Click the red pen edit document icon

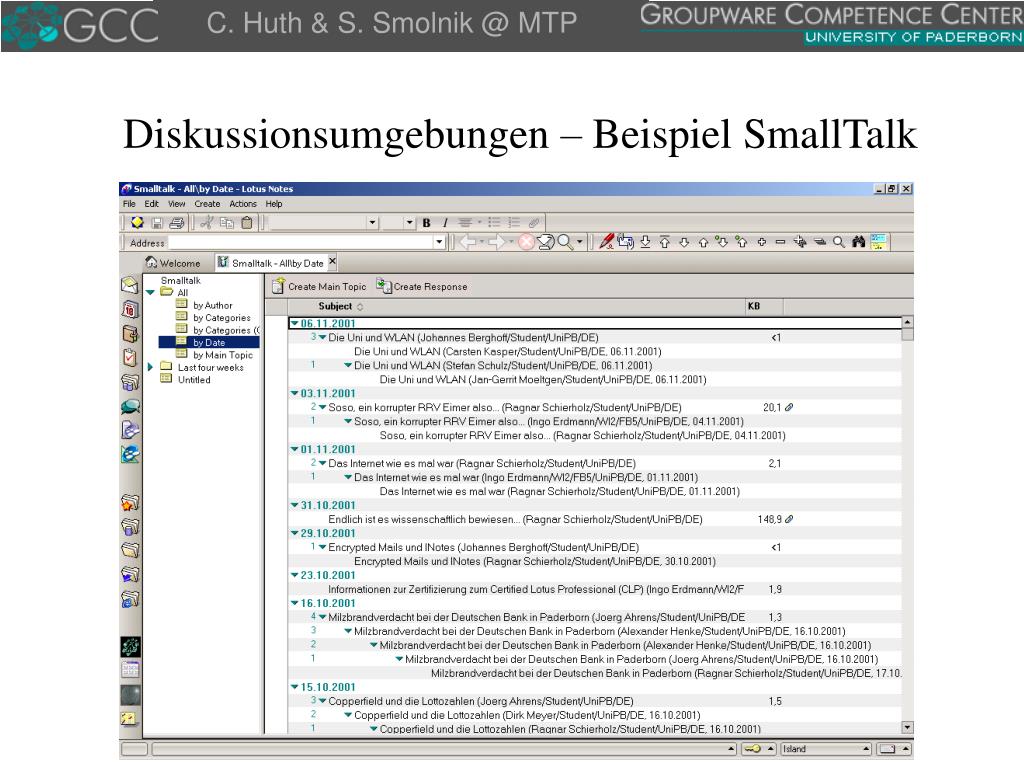(x=606, y=242)
